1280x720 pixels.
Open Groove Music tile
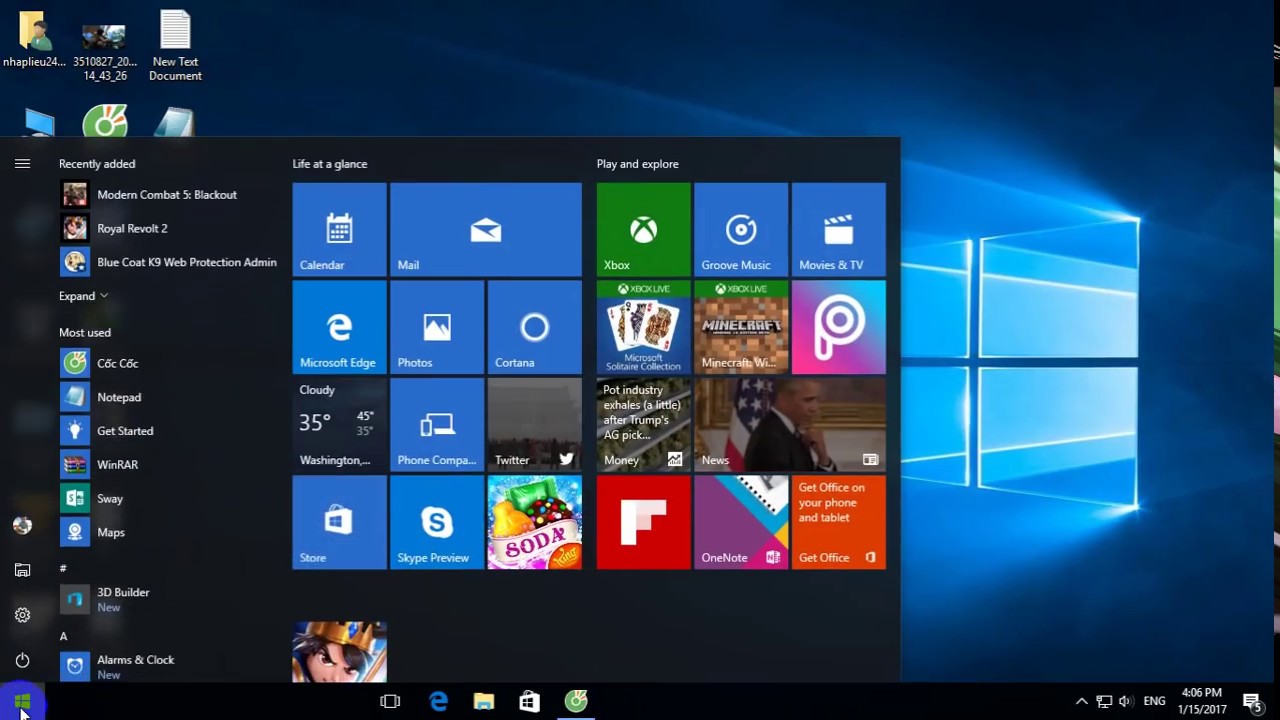click(741, 229)
